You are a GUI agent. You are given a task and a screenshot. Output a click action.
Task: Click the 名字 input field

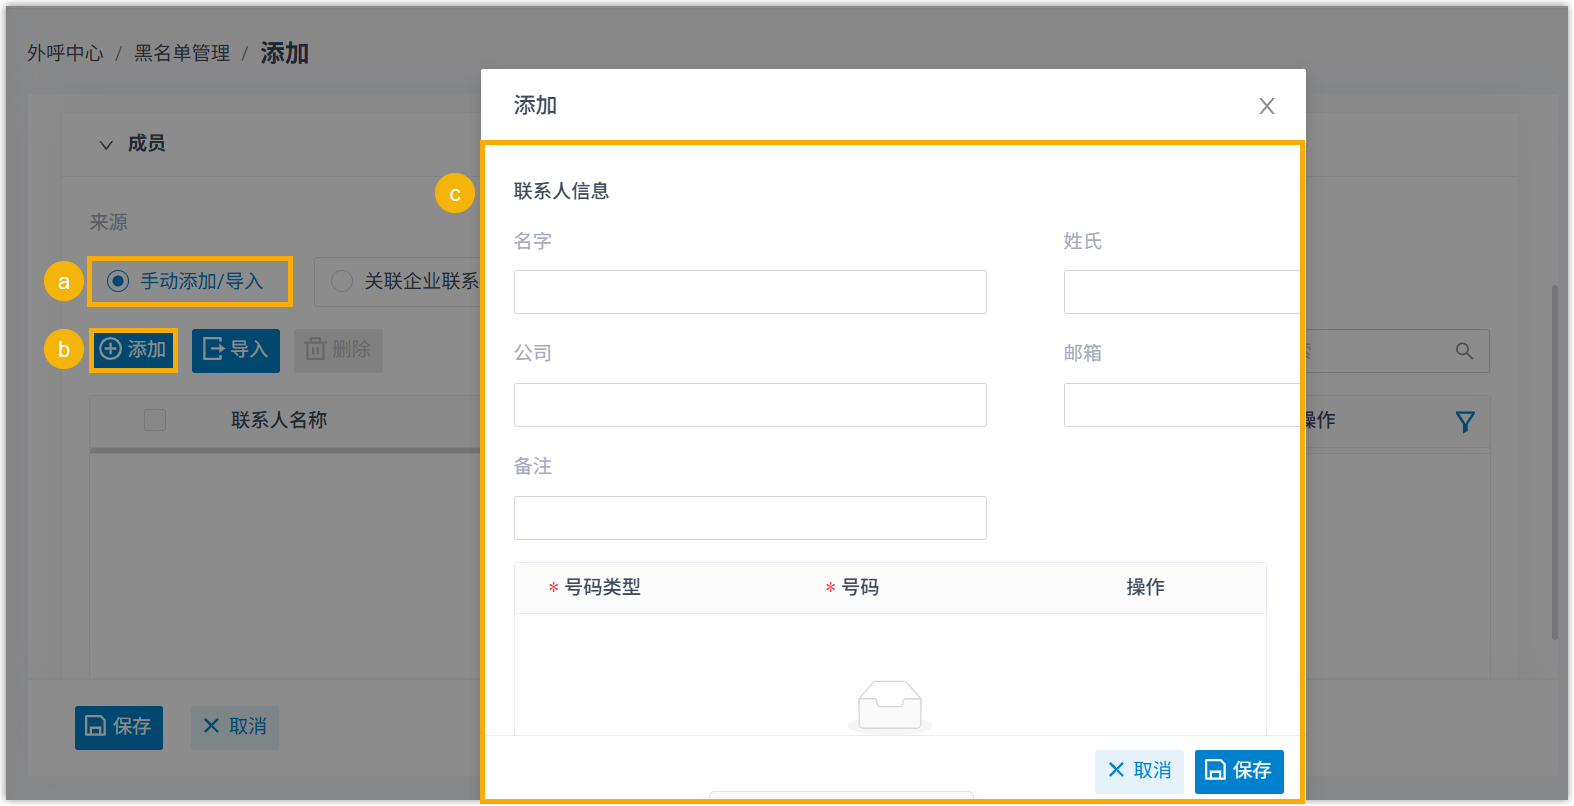[x=750, y=292]
